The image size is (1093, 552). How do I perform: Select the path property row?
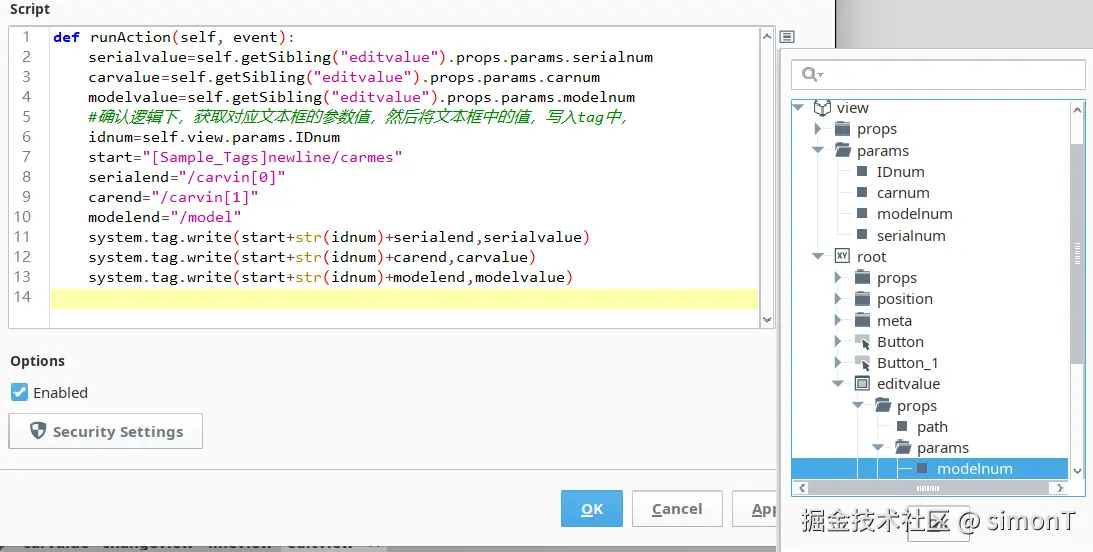coord(932,427)
